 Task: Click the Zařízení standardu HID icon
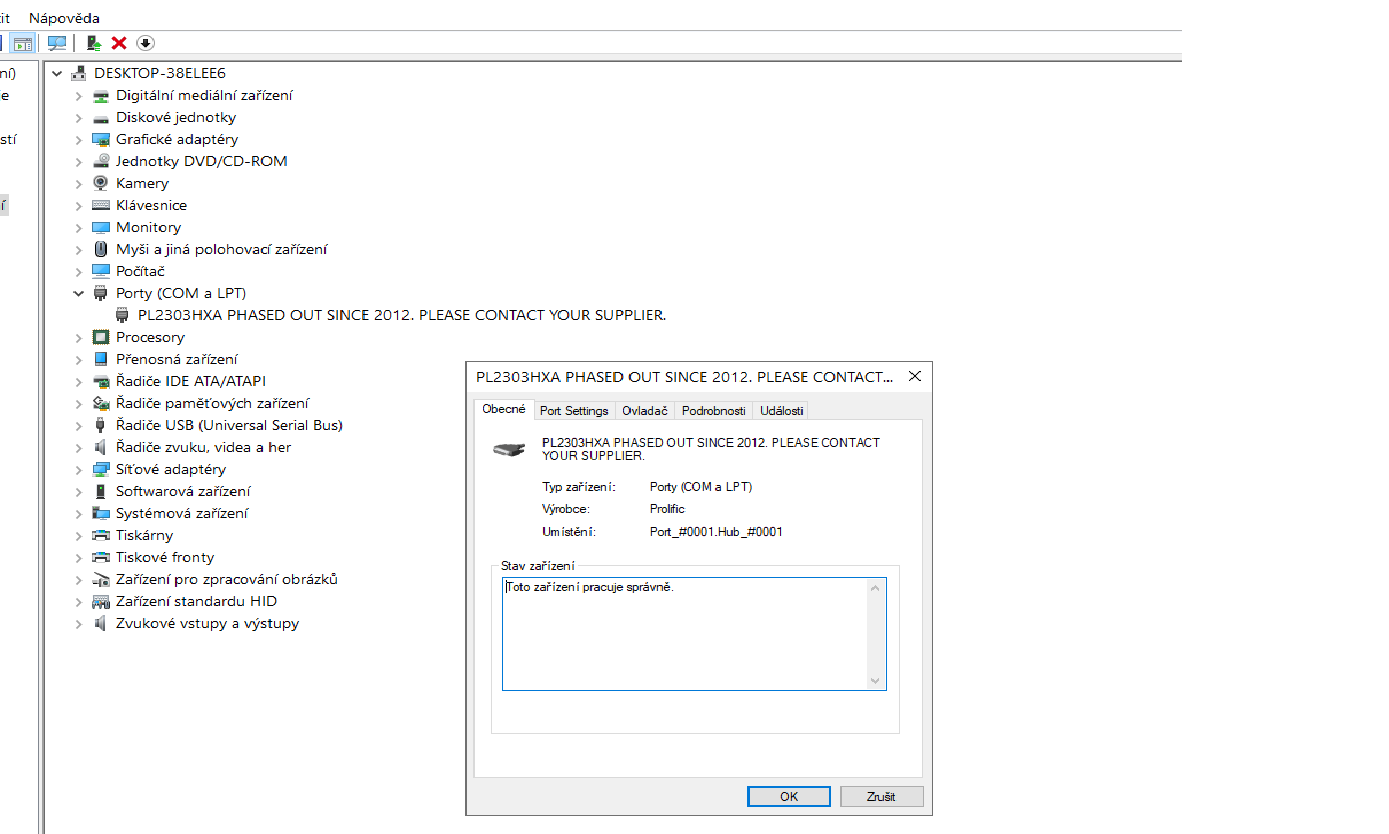(x=100, y=601)
